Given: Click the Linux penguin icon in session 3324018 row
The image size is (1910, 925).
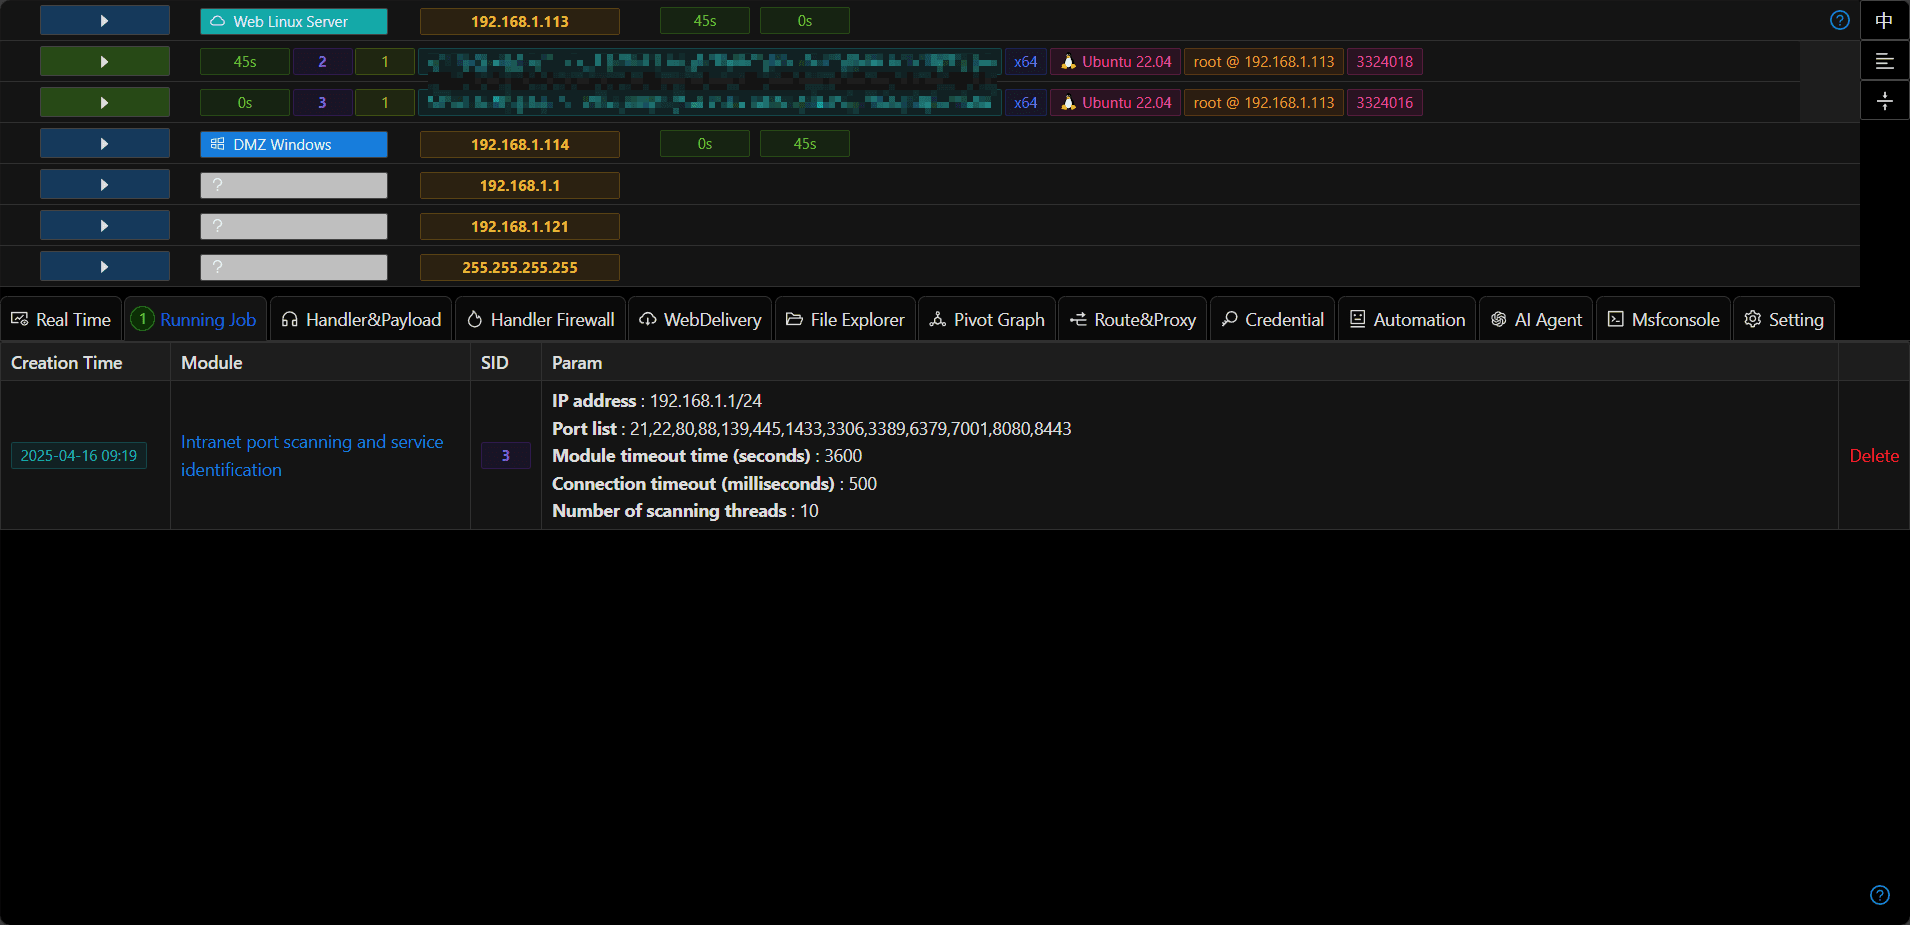Looking at the screenshot, I should coord(1068,62).
